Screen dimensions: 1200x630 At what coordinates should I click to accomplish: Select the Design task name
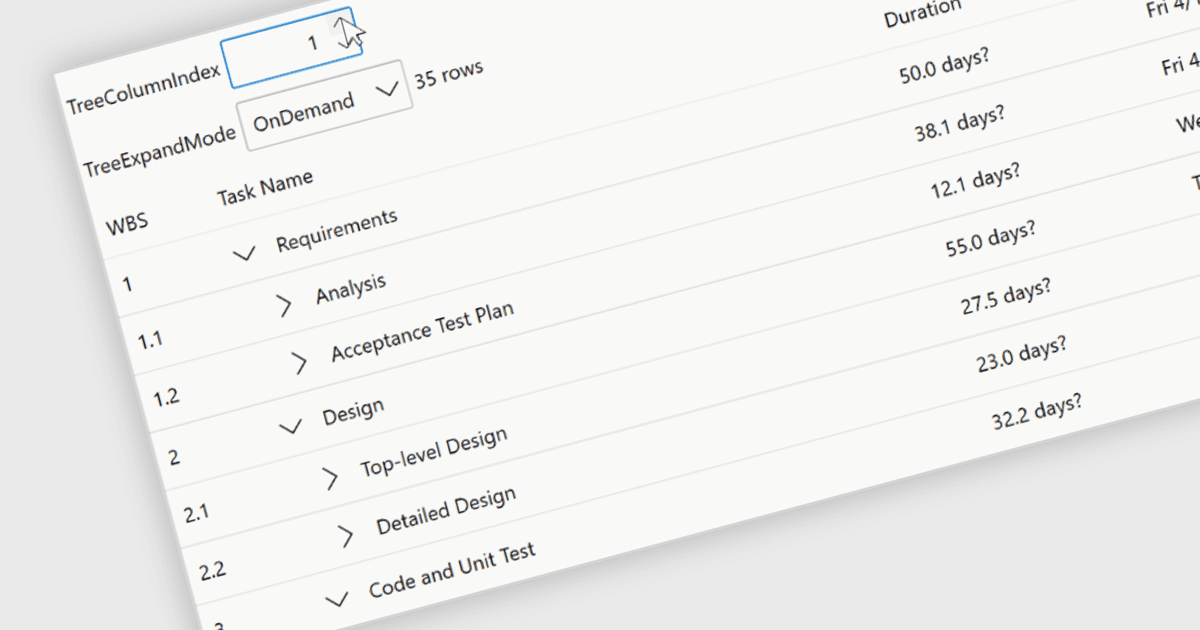pyautogui.click(x=354, y=411)
